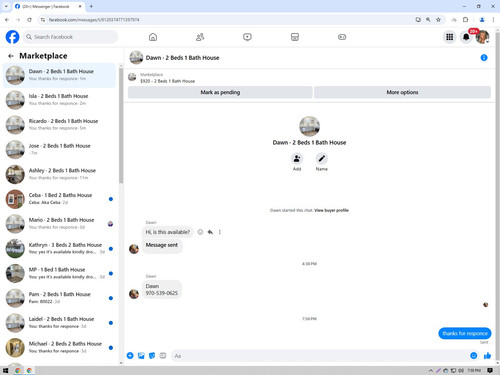This screenshot has width=500, height=375.
Task: Open the View buyer profile link
Action: coord(331,210)
